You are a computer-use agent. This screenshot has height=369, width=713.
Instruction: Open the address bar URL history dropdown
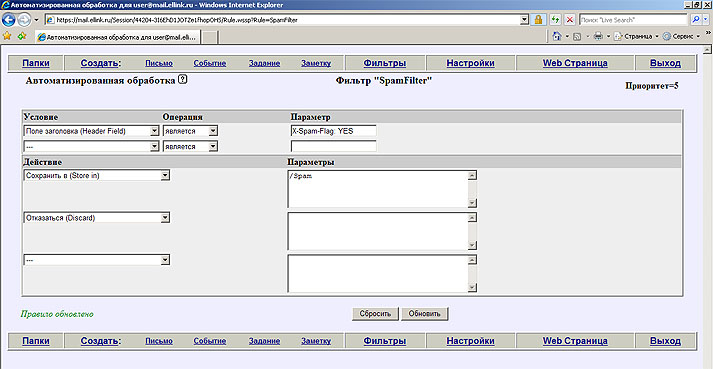click(524, 20)
